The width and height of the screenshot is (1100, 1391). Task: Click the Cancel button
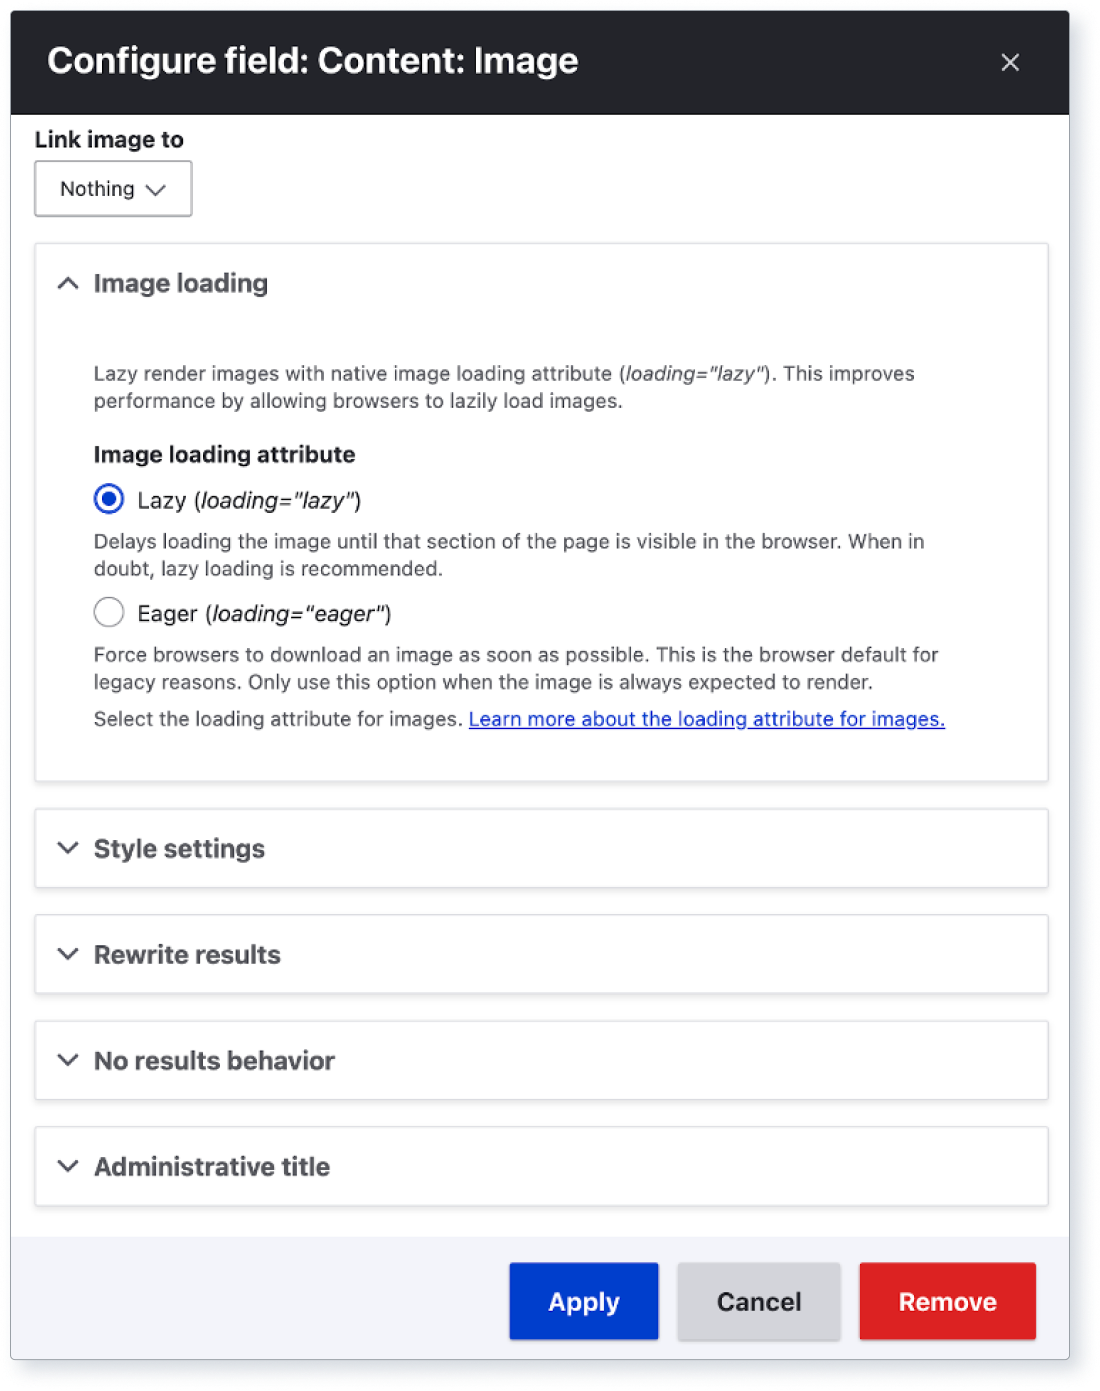(758, 1301)
